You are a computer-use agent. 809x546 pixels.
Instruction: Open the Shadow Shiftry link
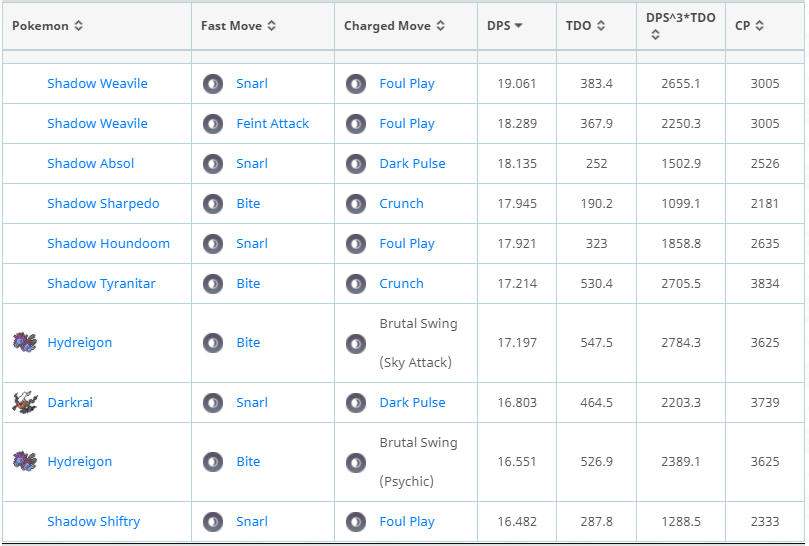tap(93, 522)
